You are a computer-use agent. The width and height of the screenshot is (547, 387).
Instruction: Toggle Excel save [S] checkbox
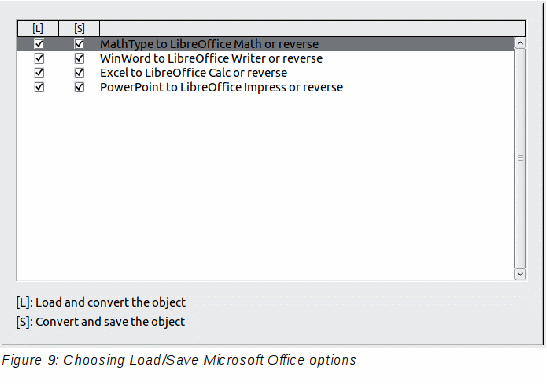click(79, 73)
